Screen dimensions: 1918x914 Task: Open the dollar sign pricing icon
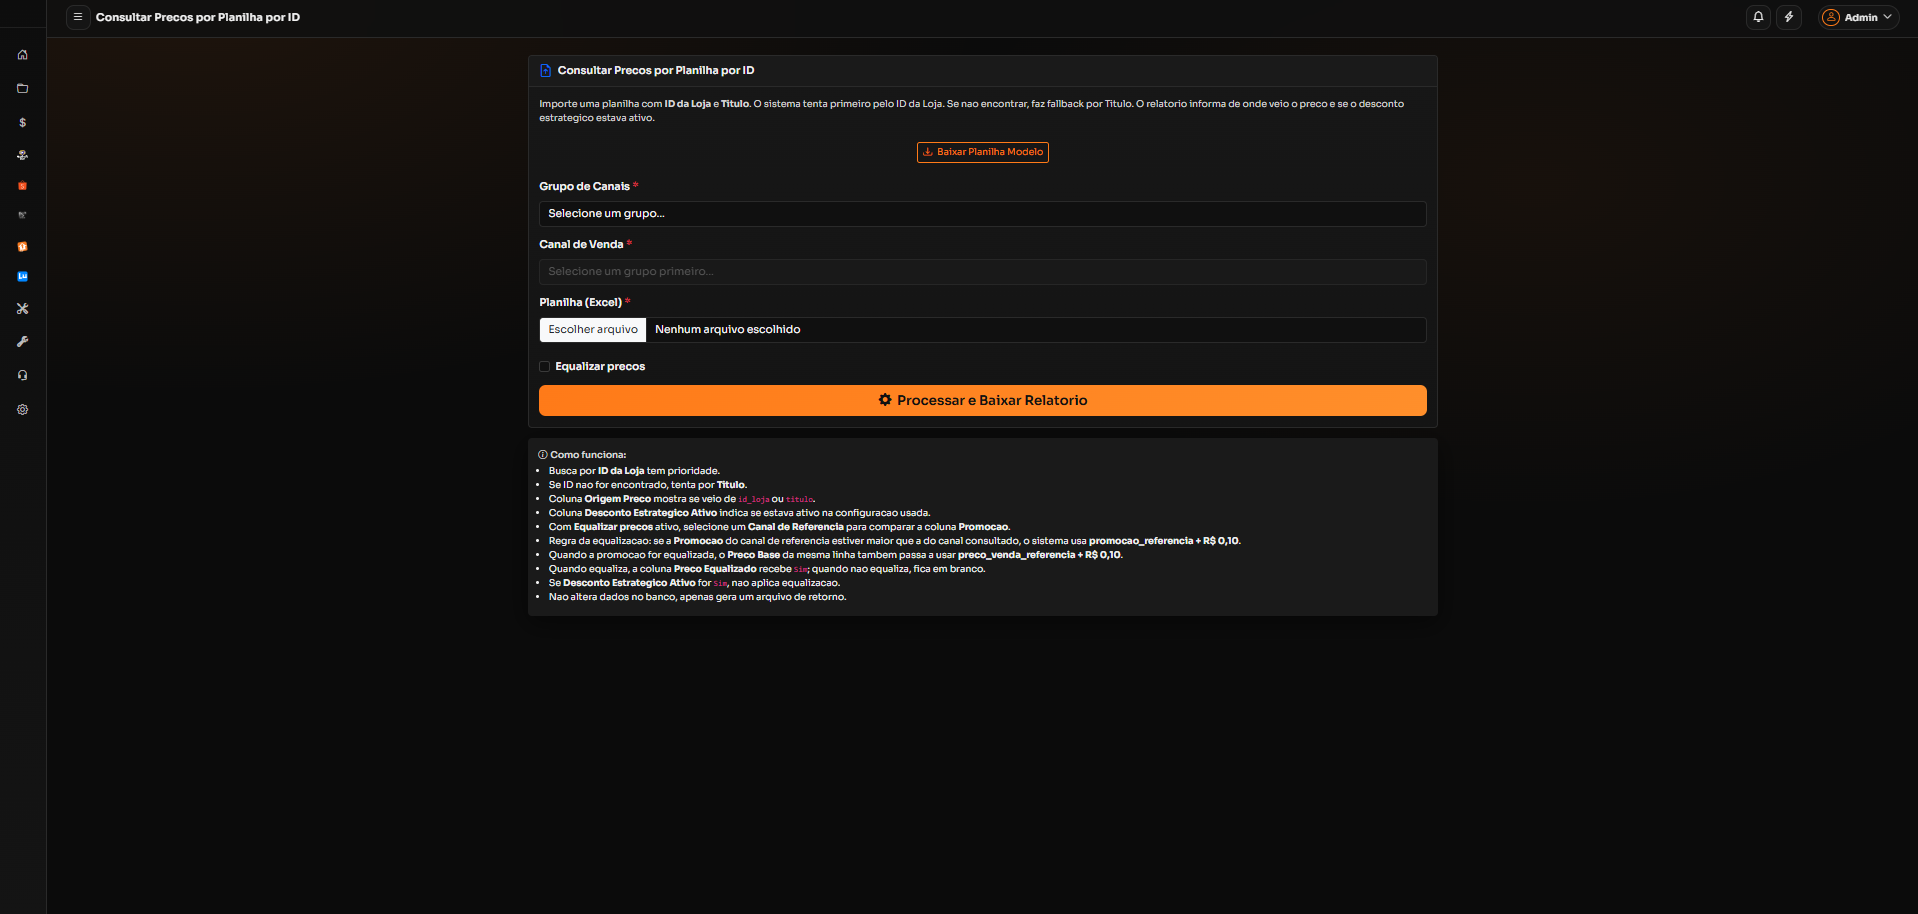coord(22,122)
